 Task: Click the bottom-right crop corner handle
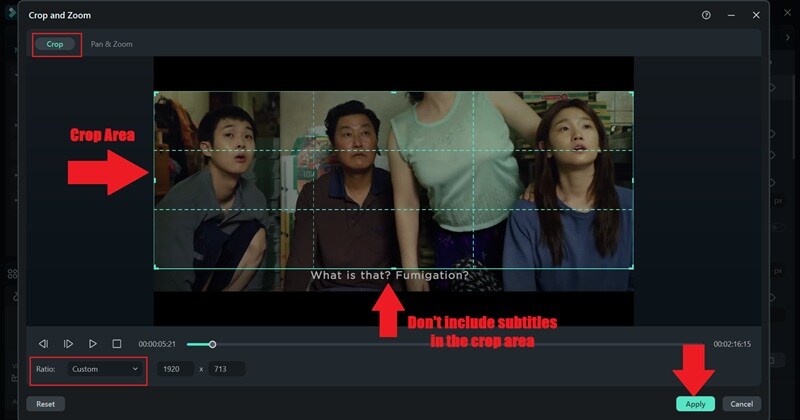point(632,266)
